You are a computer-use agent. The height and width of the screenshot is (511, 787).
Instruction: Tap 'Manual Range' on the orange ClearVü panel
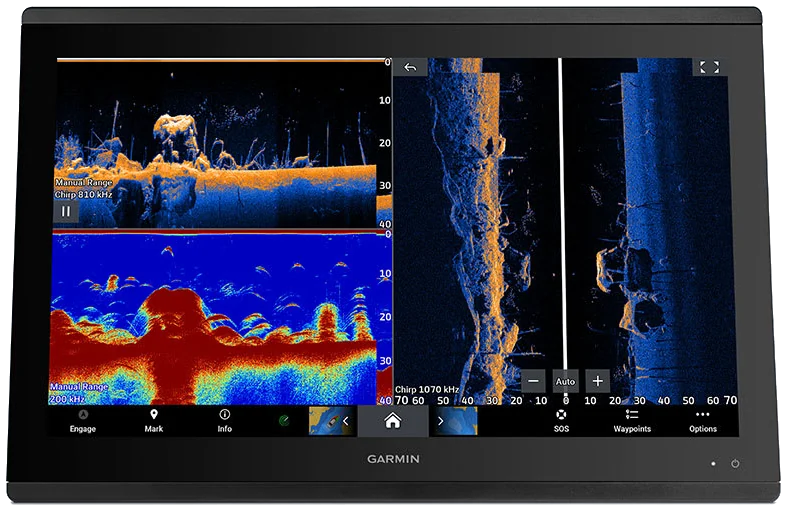tap(84, 182)
